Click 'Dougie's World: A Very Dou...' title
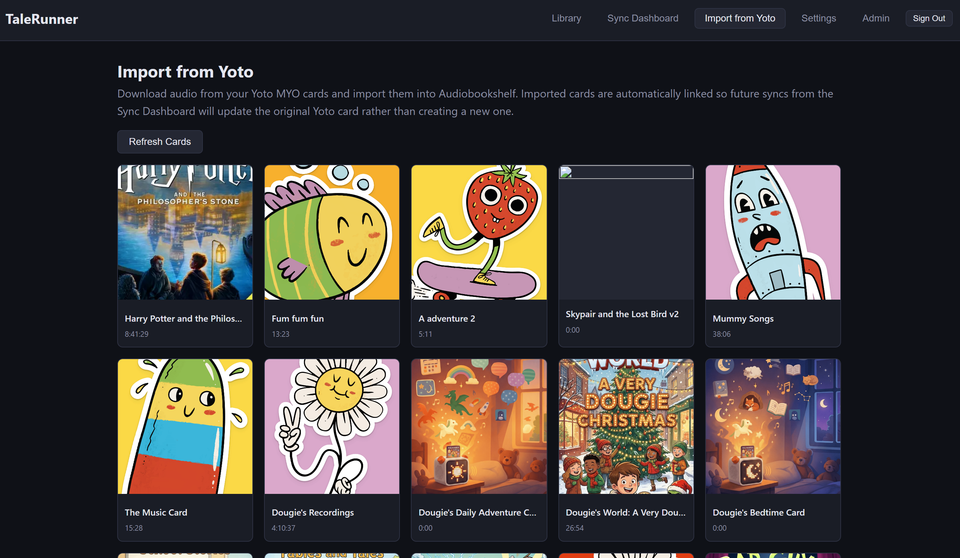960x558 pixels. (626, 513)
